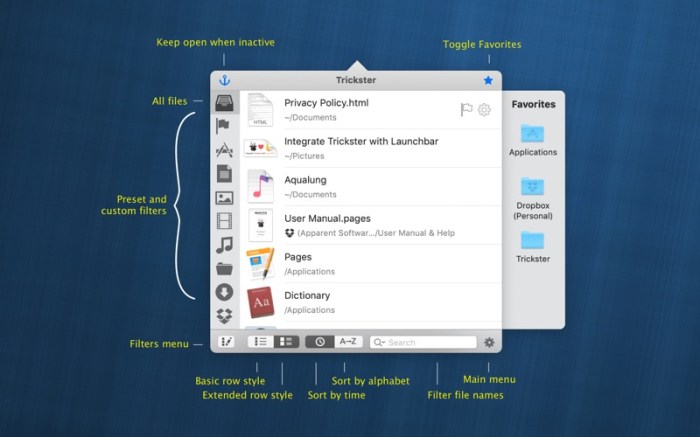Open Applications folder in Favorites
This screenshot has width=700, height=437.
click(533, 140)
